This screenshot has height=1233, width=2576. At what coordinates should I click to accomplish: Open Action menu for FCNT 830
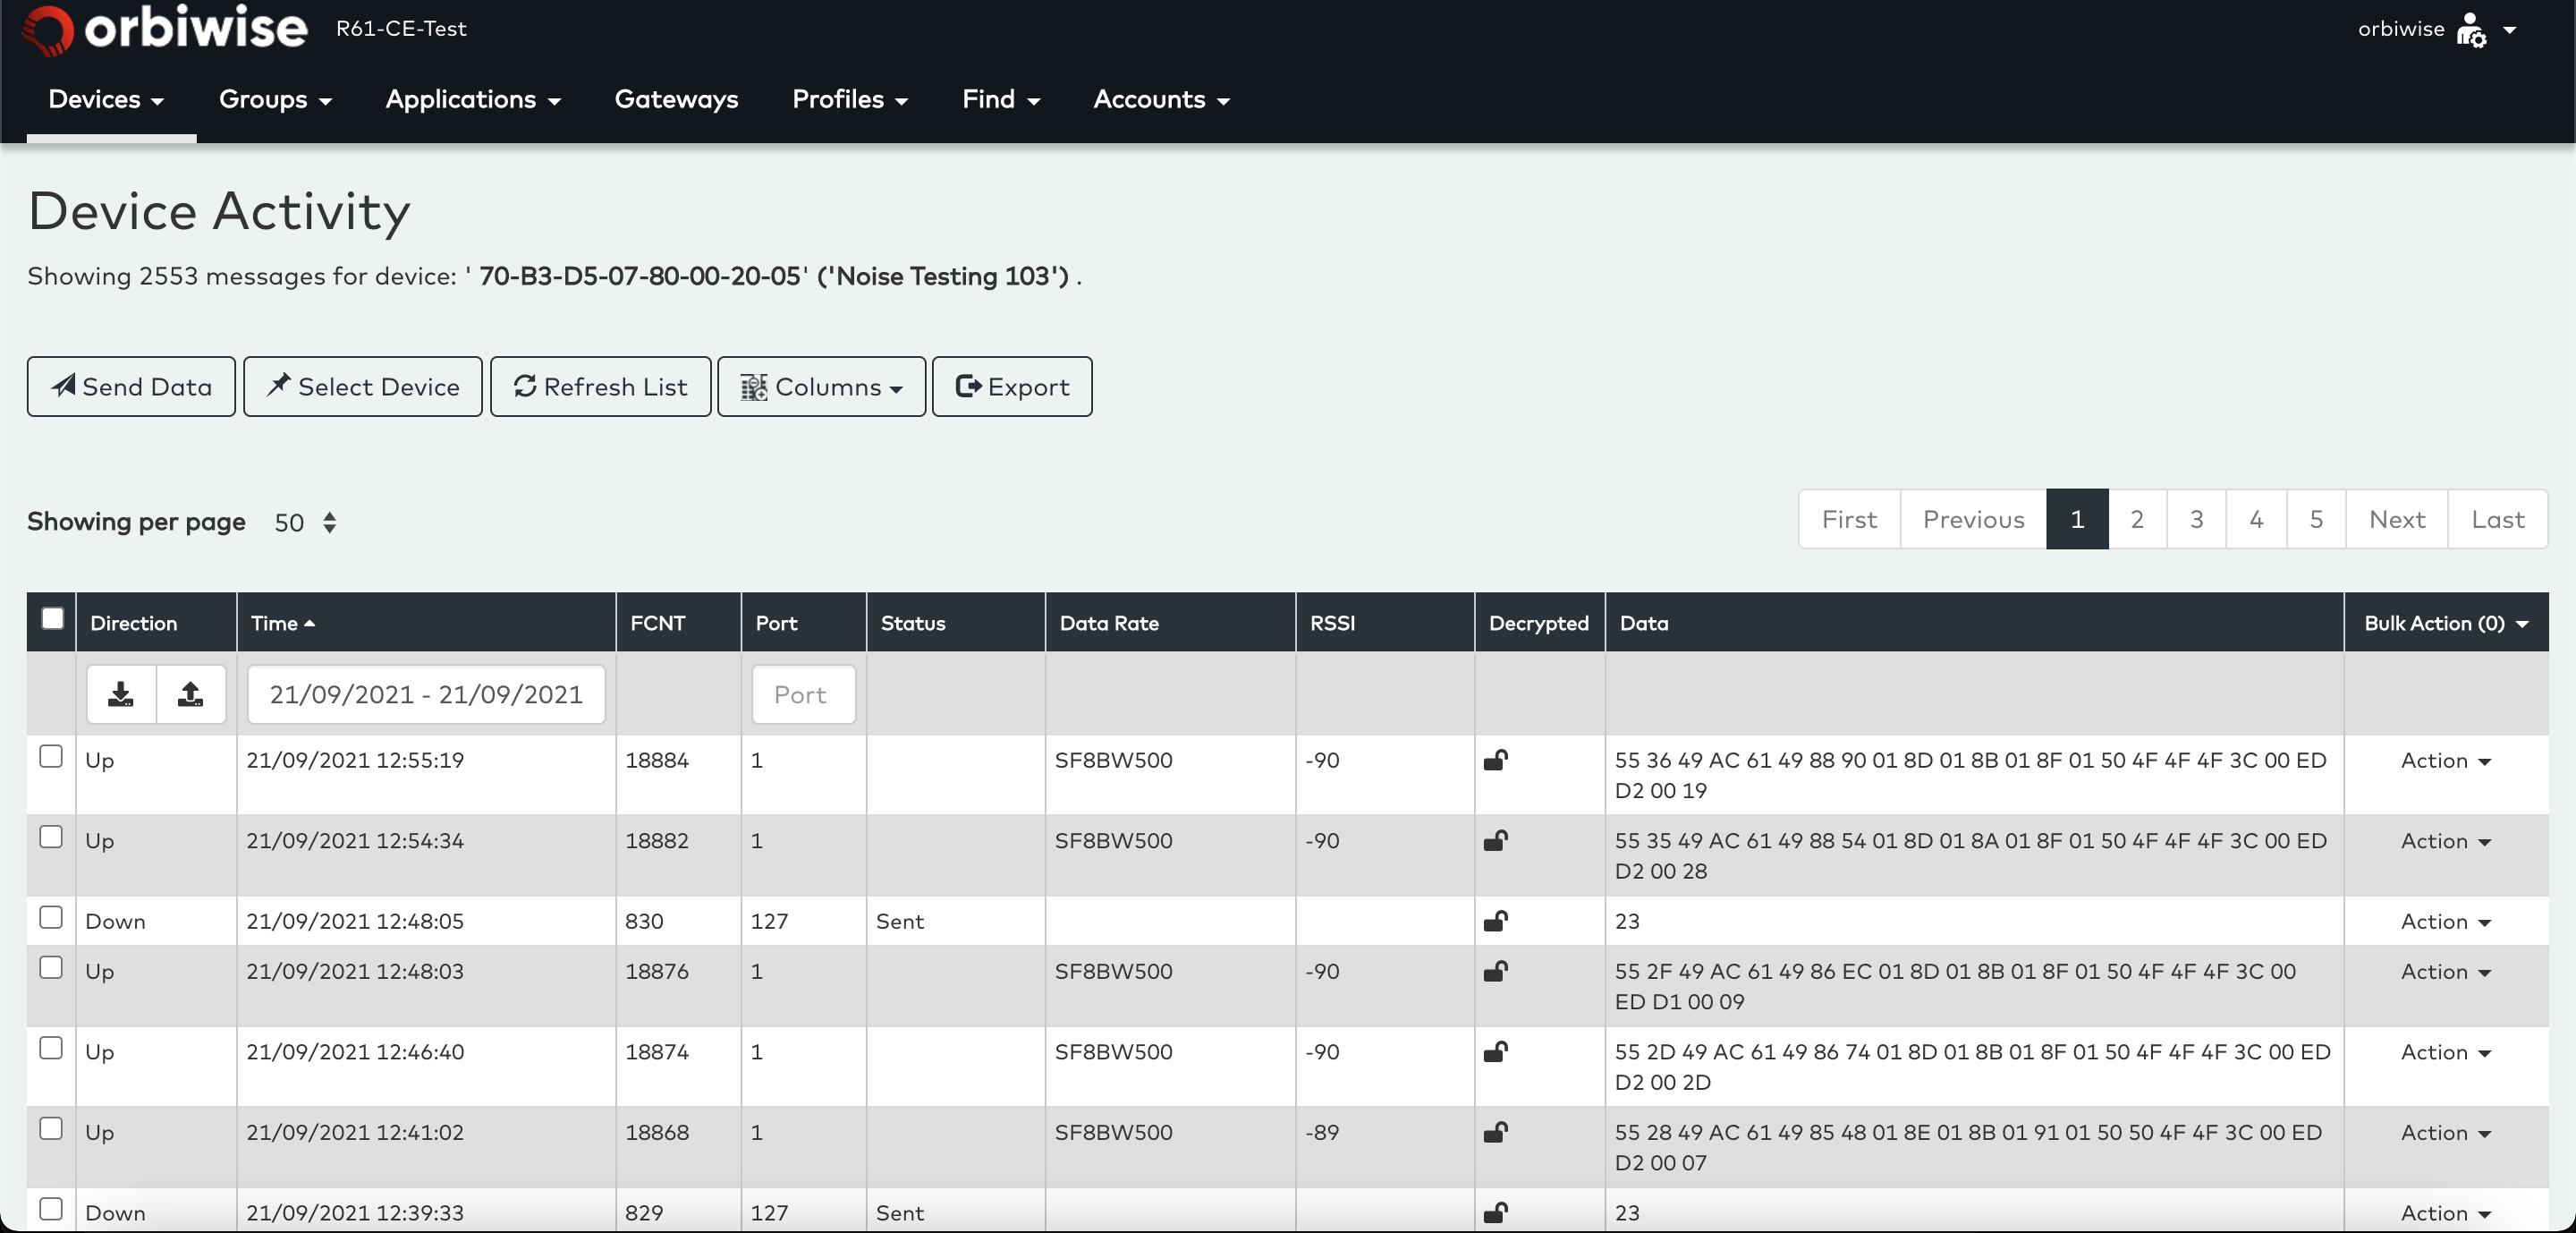[x=2445, y=921]
